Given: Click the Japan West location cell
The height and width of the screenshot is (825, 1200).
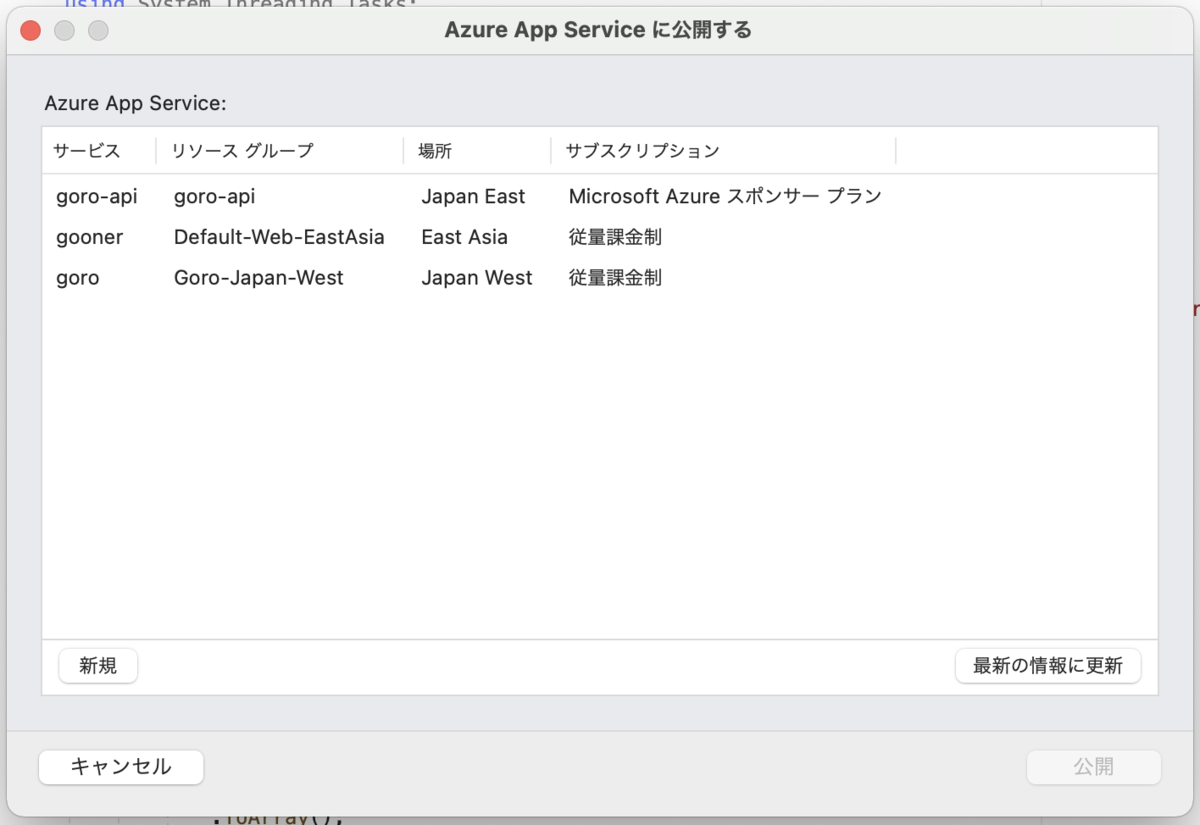Looking at the screenshot, I should pyautogui.click(x=477, y=278).
